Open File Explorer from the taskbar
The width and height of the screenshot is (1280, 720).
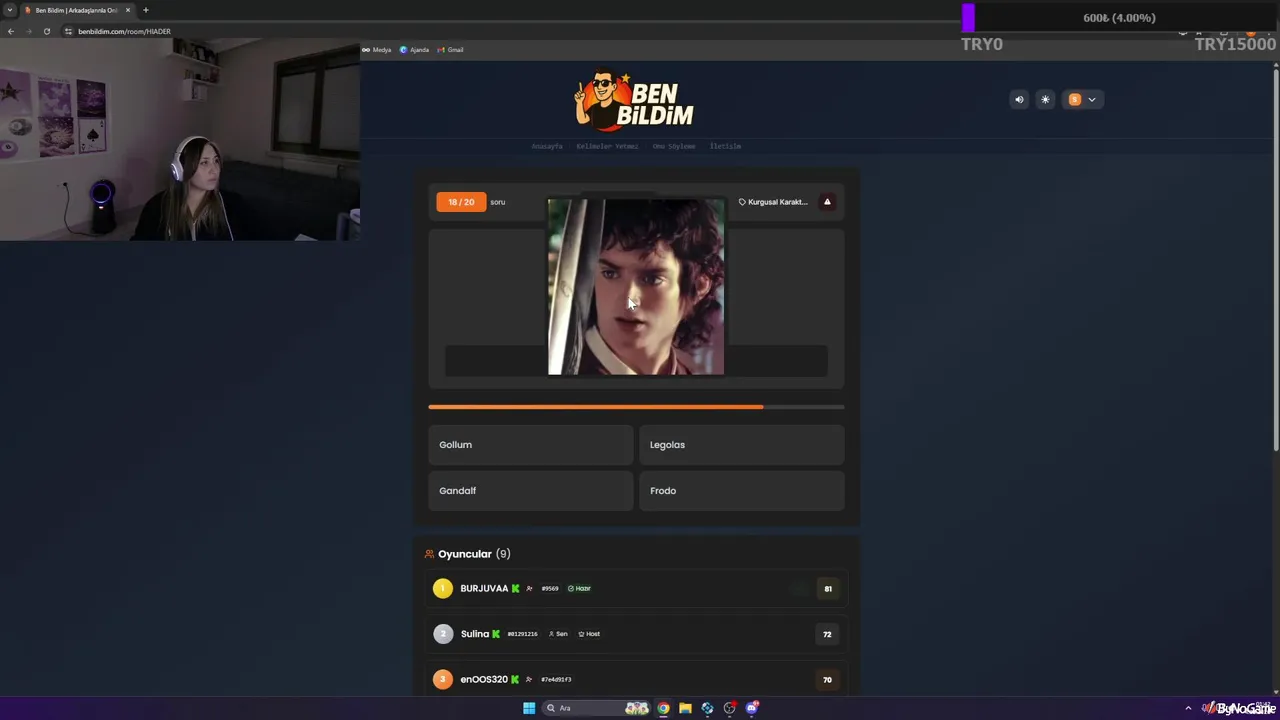pyautogui.click(x=685, y=708)
